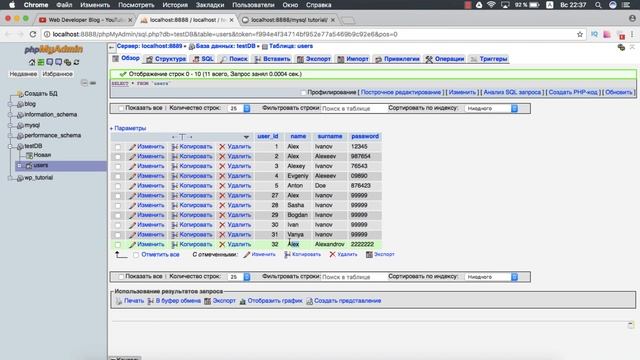
Task: Enable the Отметить все checkbox
Action: pos(136,254)
